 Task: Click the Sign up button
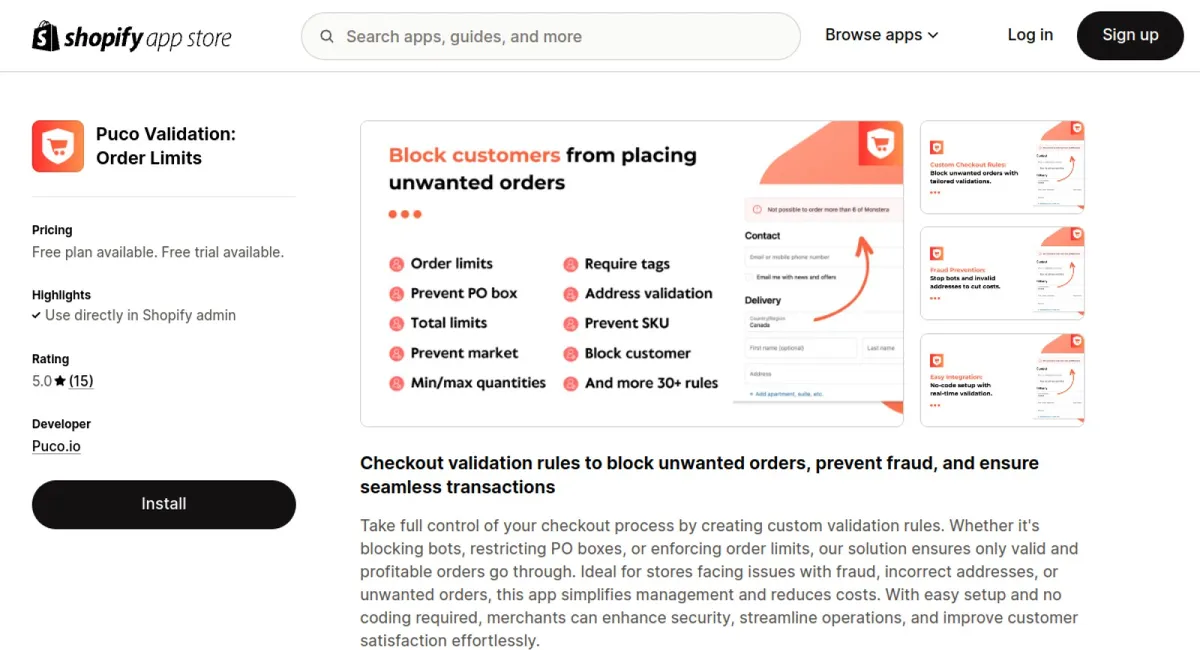click(1130, 35)
